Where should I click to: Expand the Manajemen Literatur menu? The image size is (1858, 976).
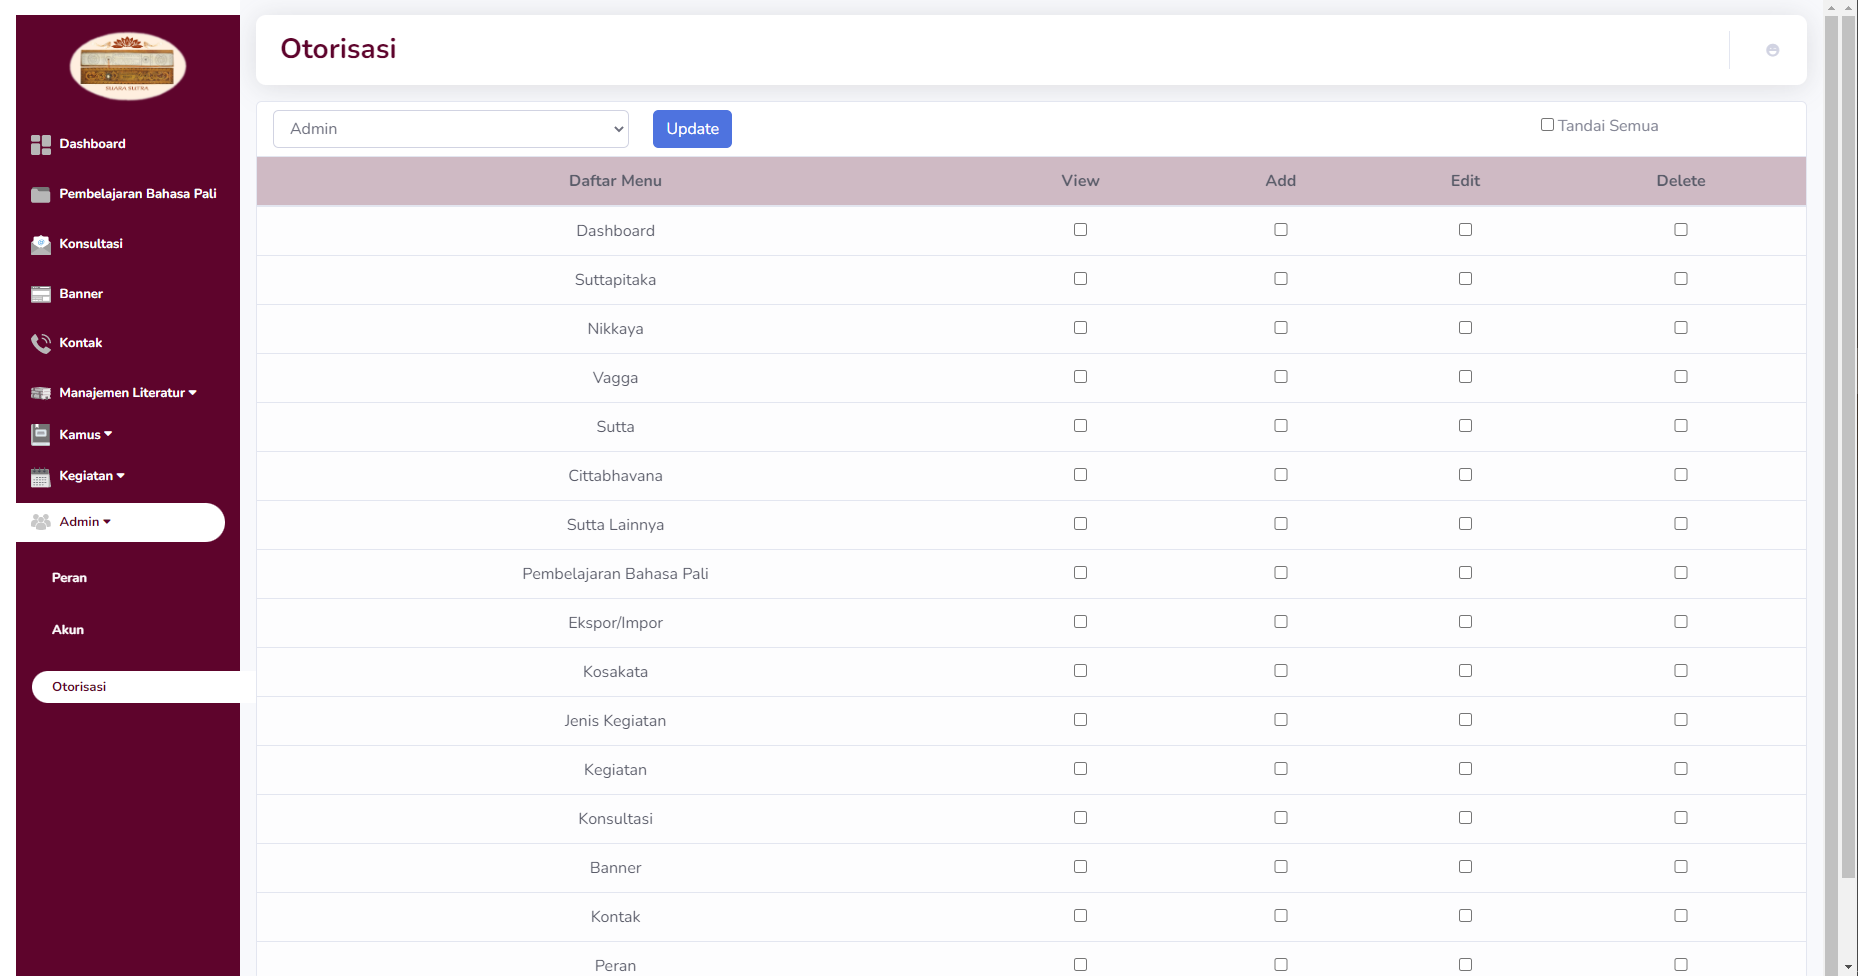[x=127, y=393]
